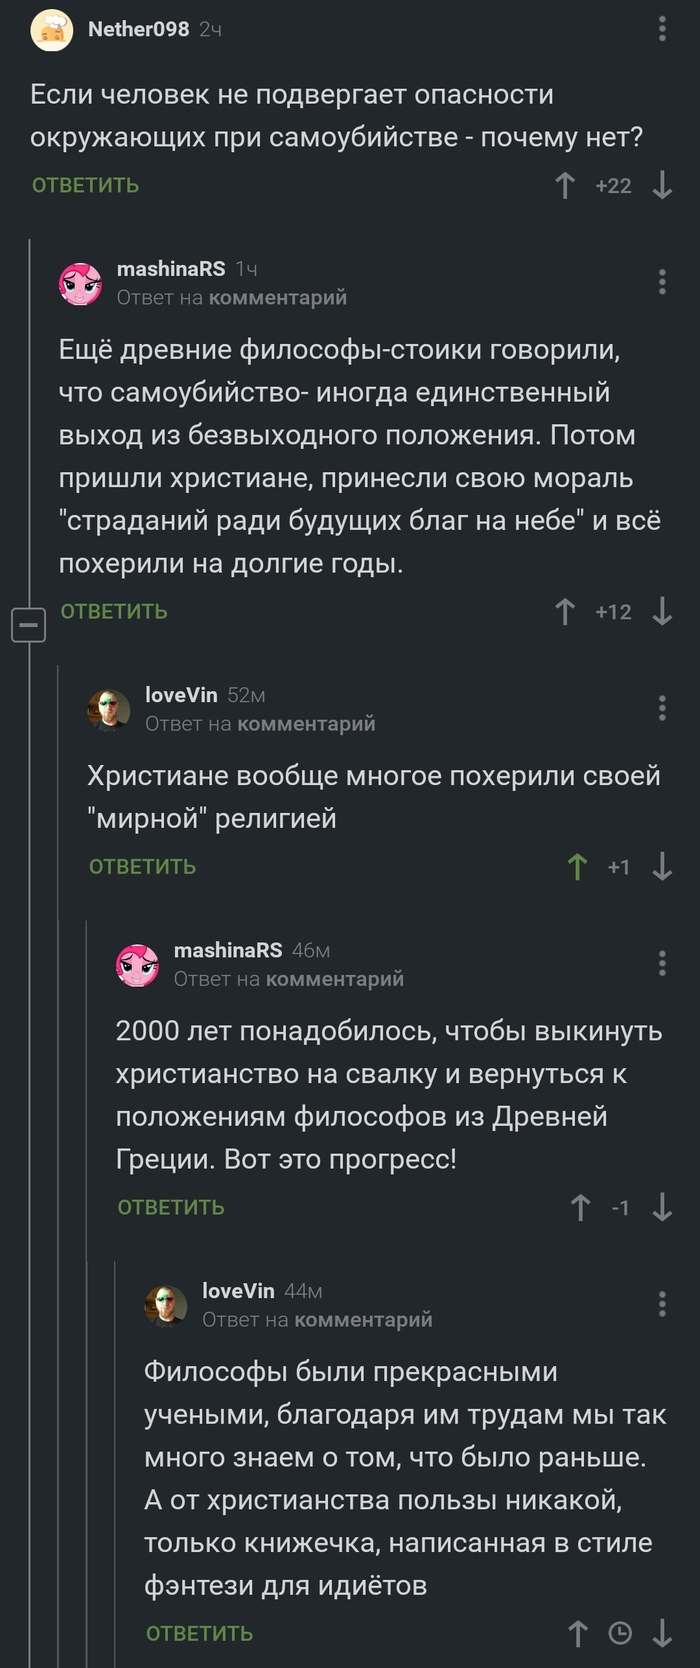Downvote loveVin's comment rated +1

662,867
